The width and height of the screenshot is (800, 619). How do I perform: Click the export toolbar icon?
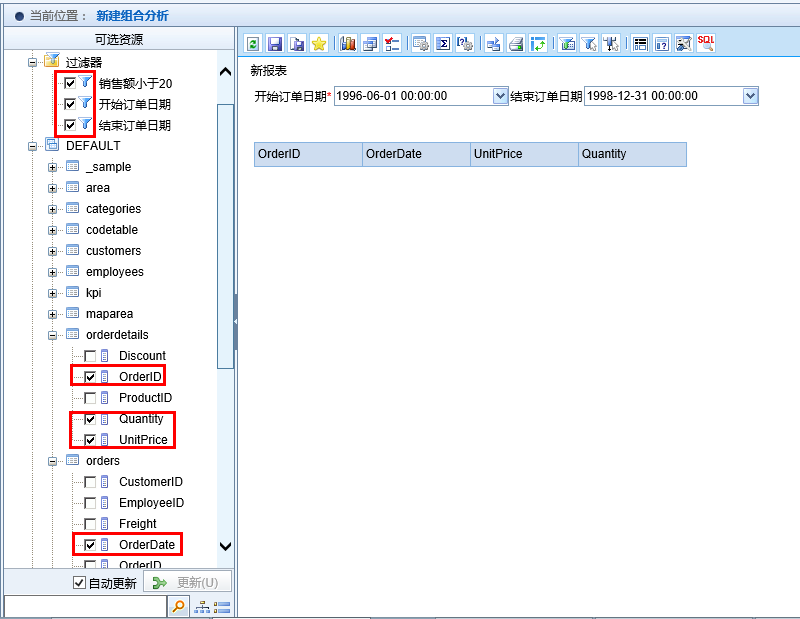493,44
